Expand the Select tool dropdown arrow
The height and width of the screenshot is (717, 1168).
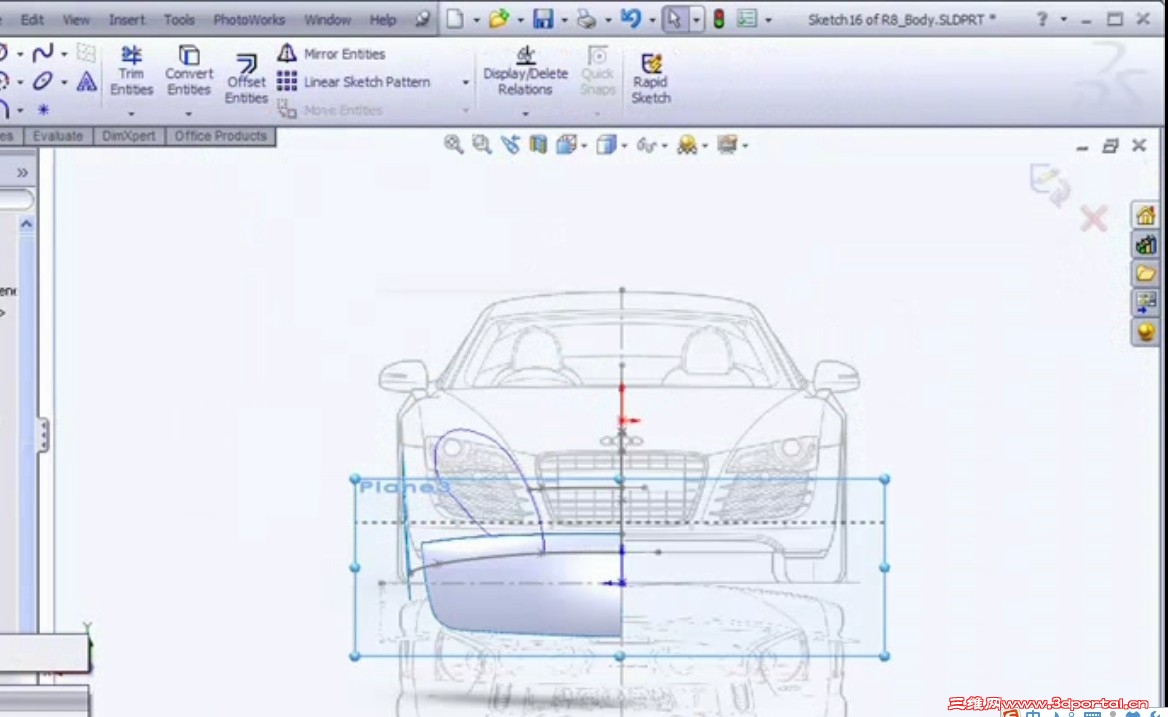(696, 20)
